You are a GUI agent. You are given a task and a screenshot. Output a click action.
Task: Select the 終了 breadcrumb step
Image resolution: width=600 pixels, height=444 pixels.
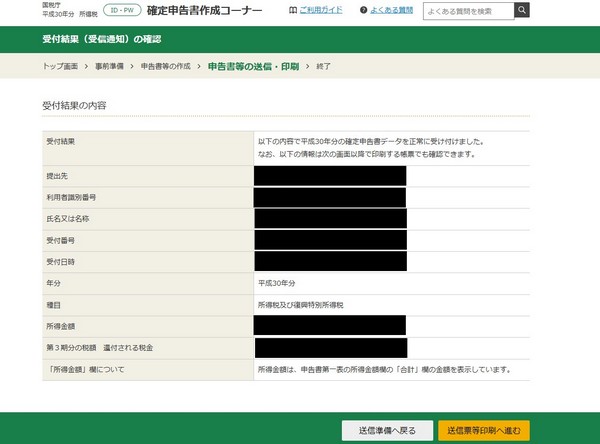tap(323, 66)
